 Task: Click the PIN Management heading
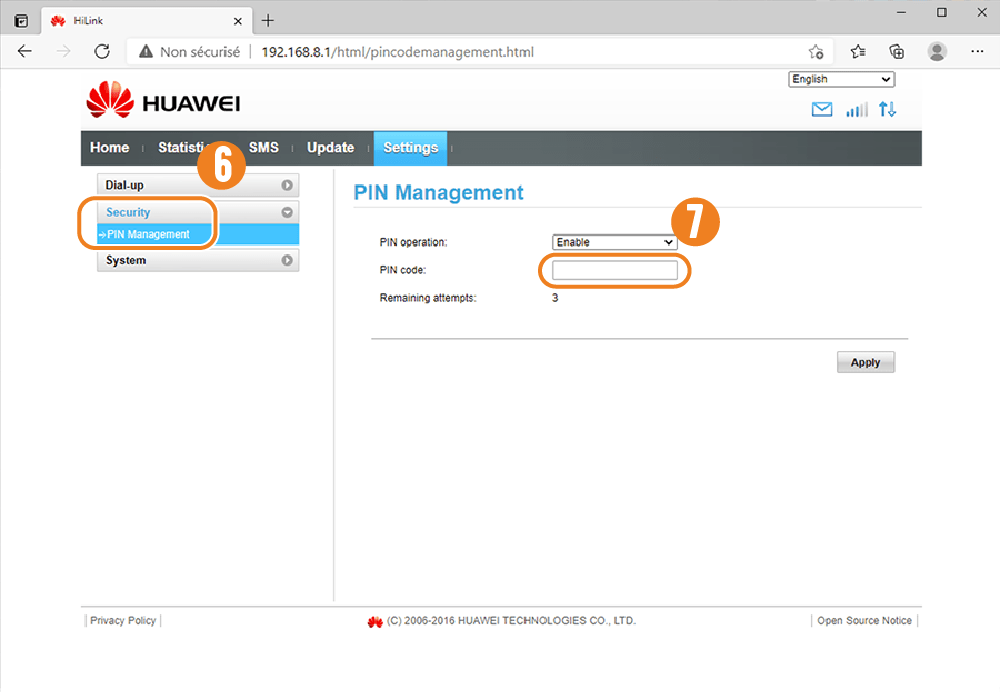[438, 193]
